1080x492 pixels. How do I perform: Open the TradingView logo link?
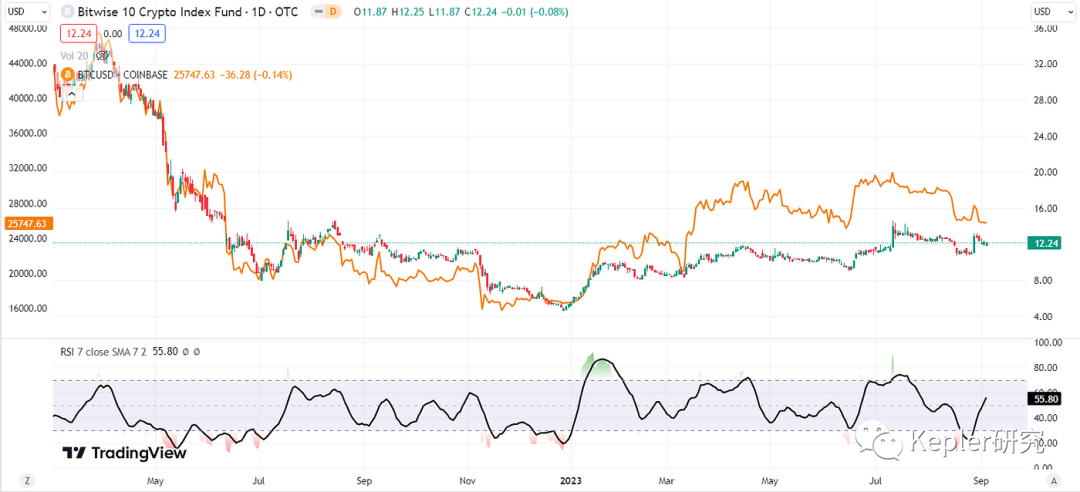[124, 453]
